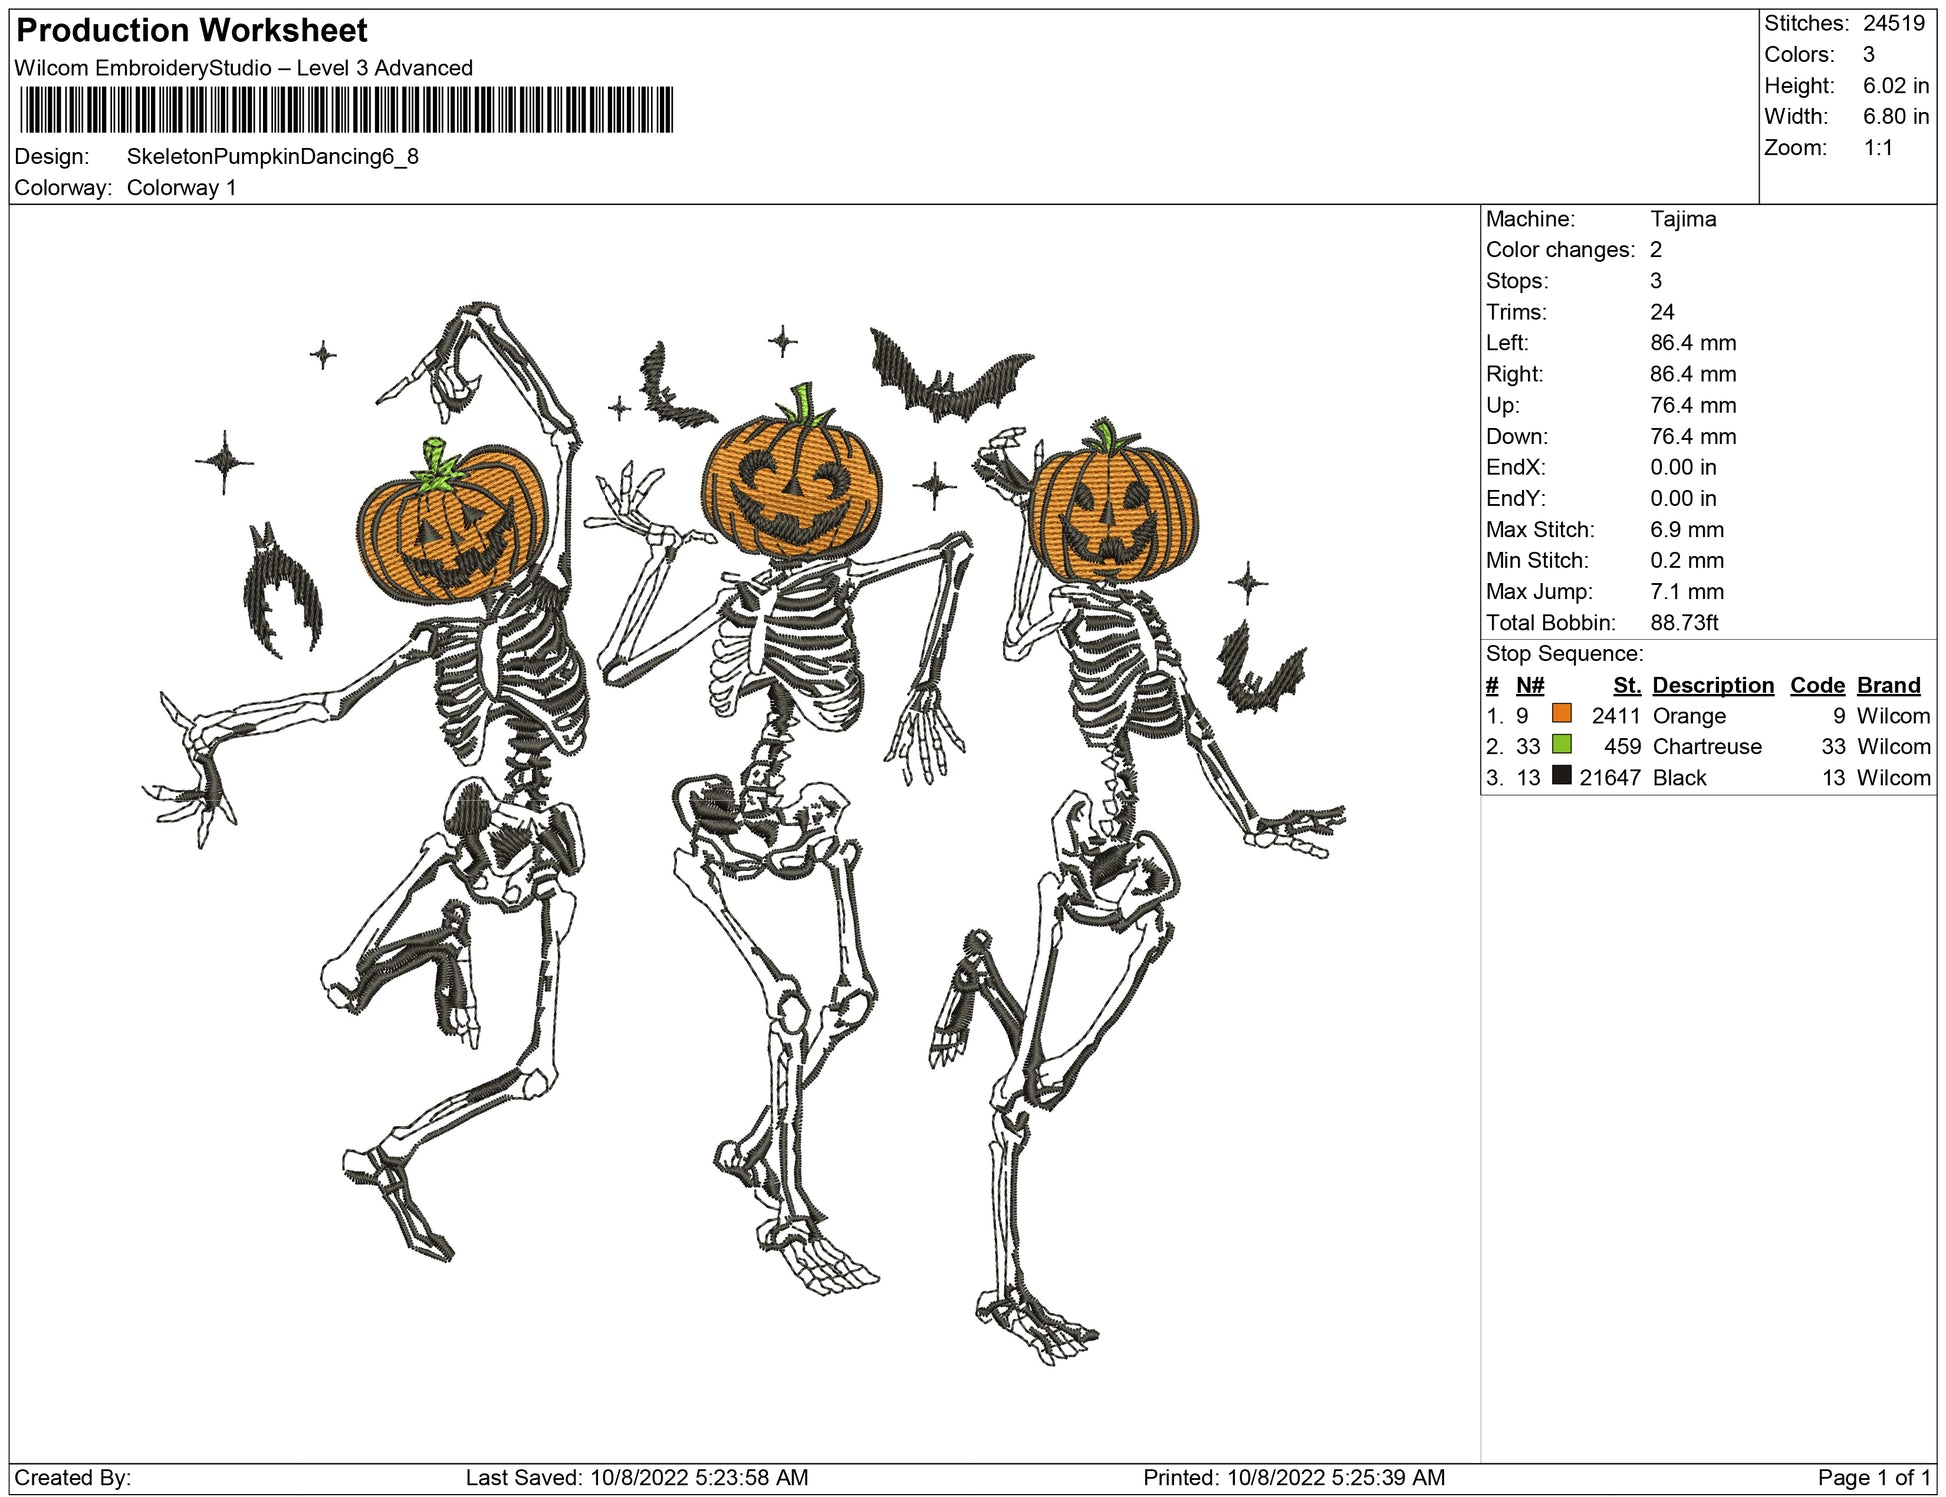Click the large sparkle star at left
The width and height of the screenshot is (1946, 1497).
point(224,462)
